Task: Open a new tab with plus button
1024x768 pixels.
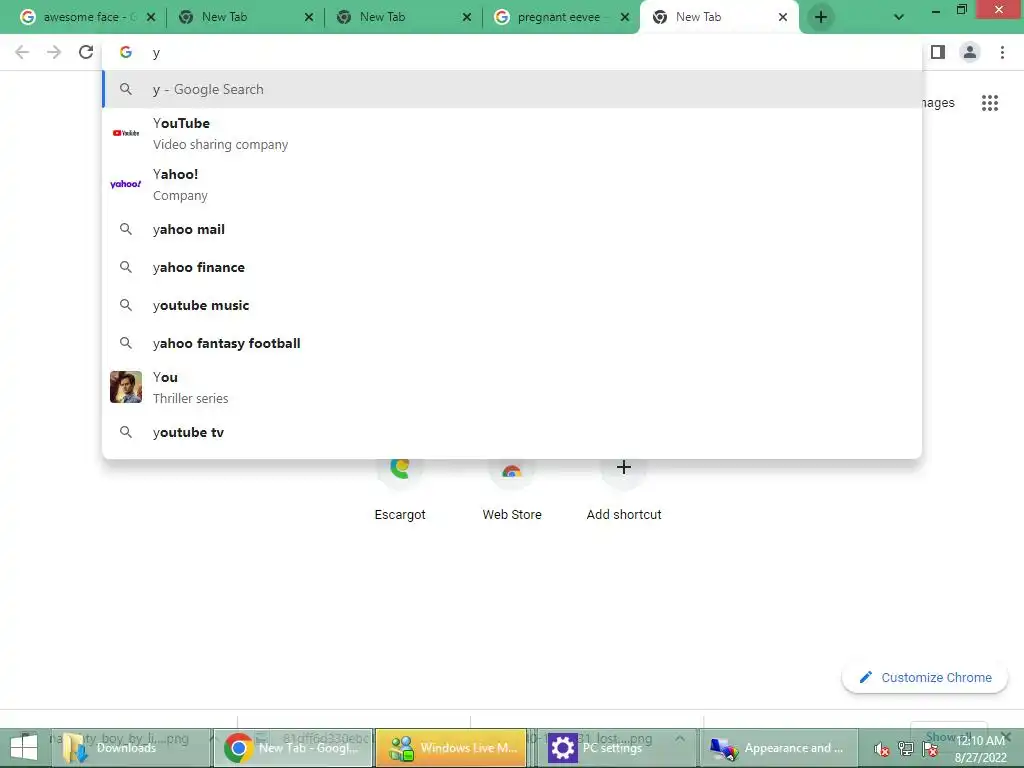Action: coord(821,17)
